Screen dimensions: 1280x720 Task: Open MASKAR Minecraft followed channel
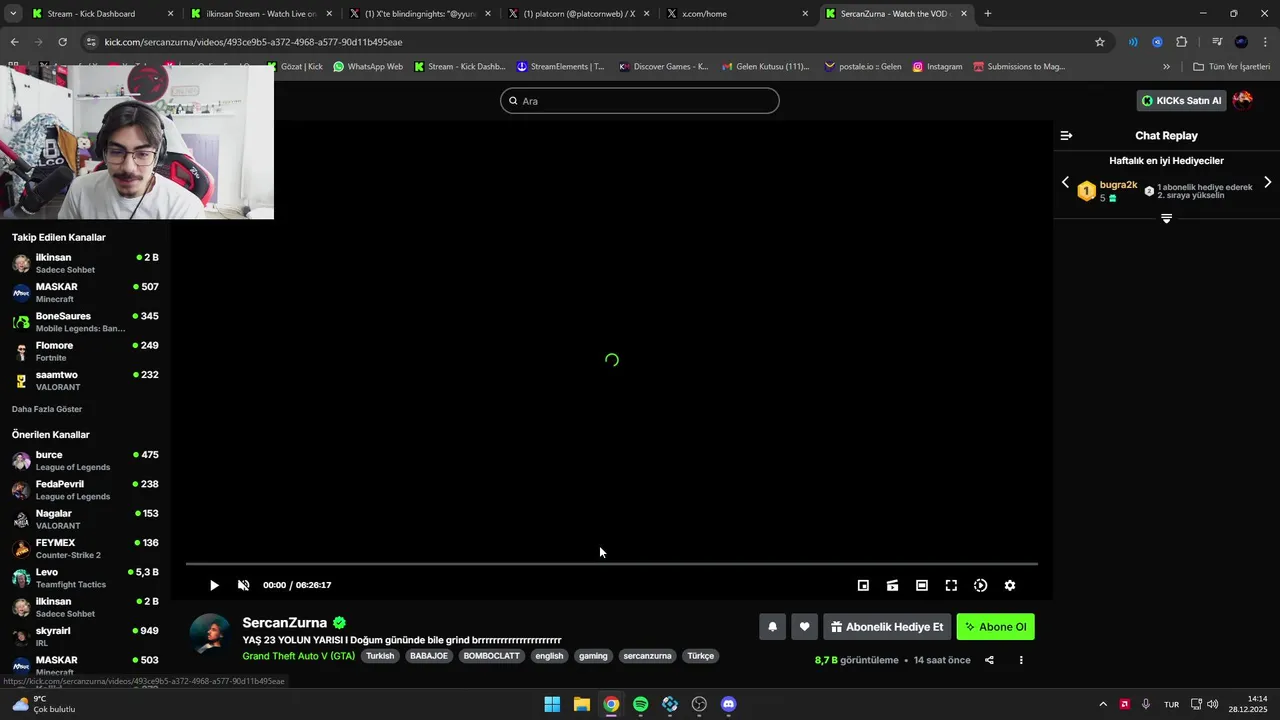coord(85,292)
